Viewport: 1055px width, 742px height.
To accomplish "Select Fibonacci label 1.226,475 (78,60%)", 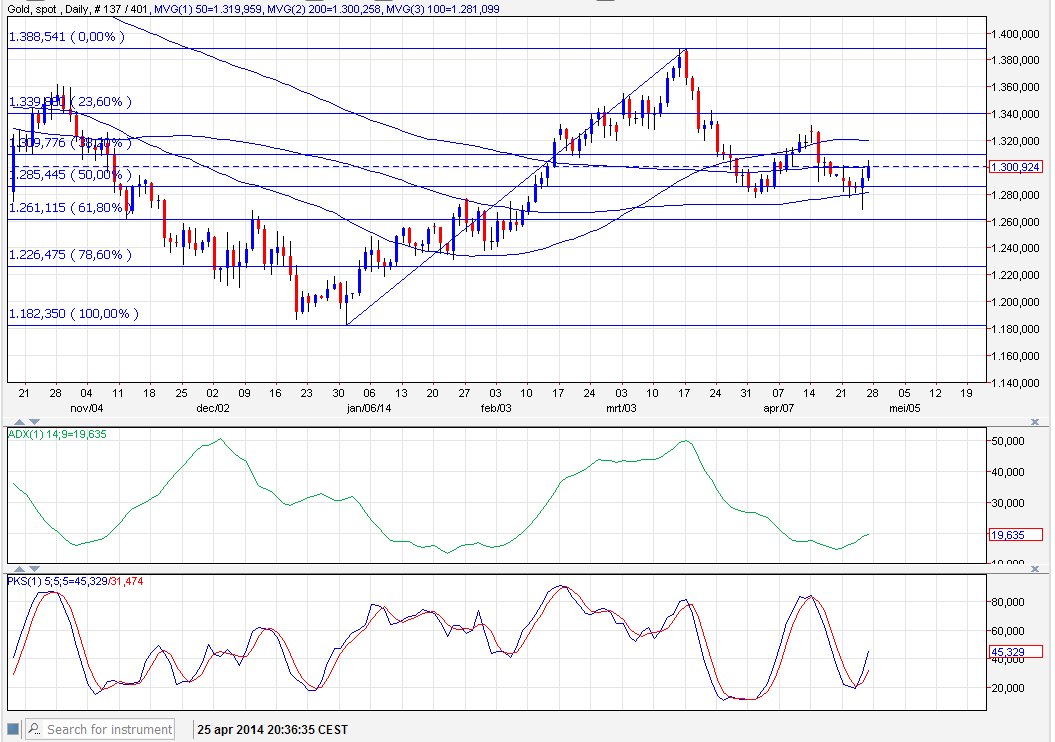I will pyautogui.click(x=70, y=254).
